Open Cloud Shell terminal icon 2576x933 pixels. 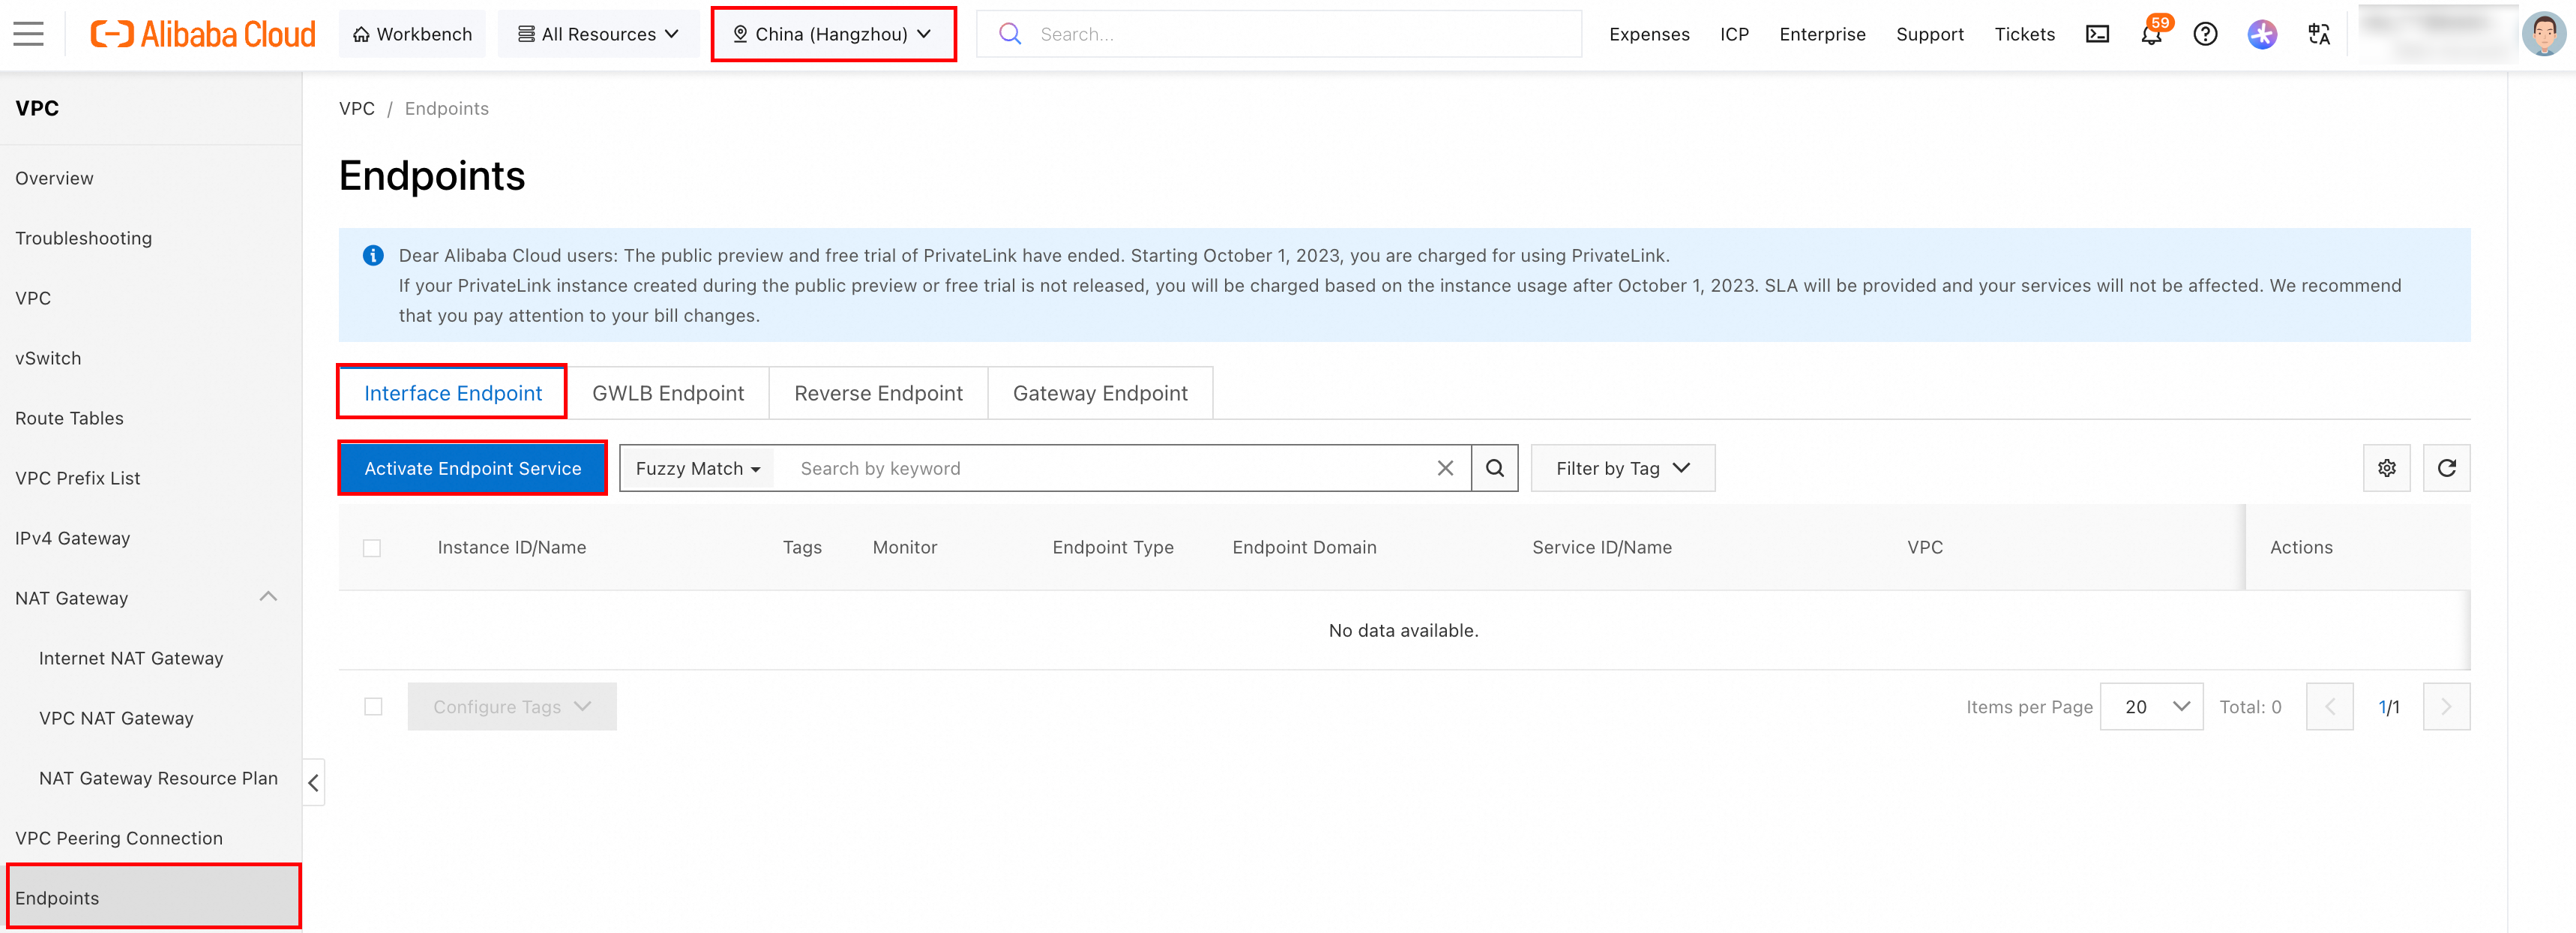point(2097,34)
